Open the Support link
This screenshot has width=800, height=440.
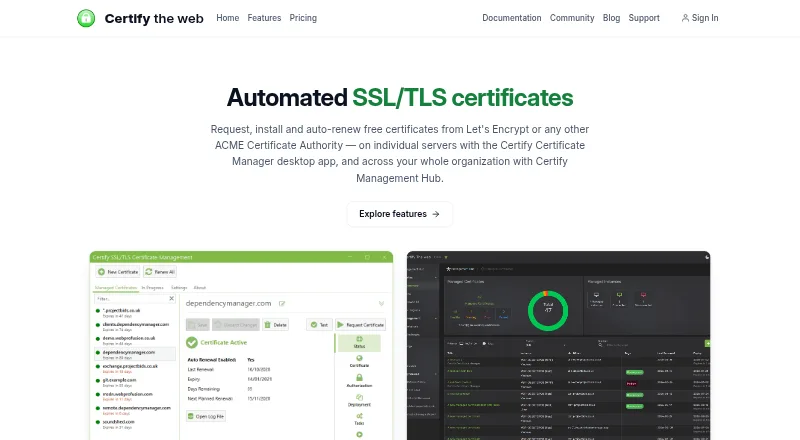click(644, 18)
